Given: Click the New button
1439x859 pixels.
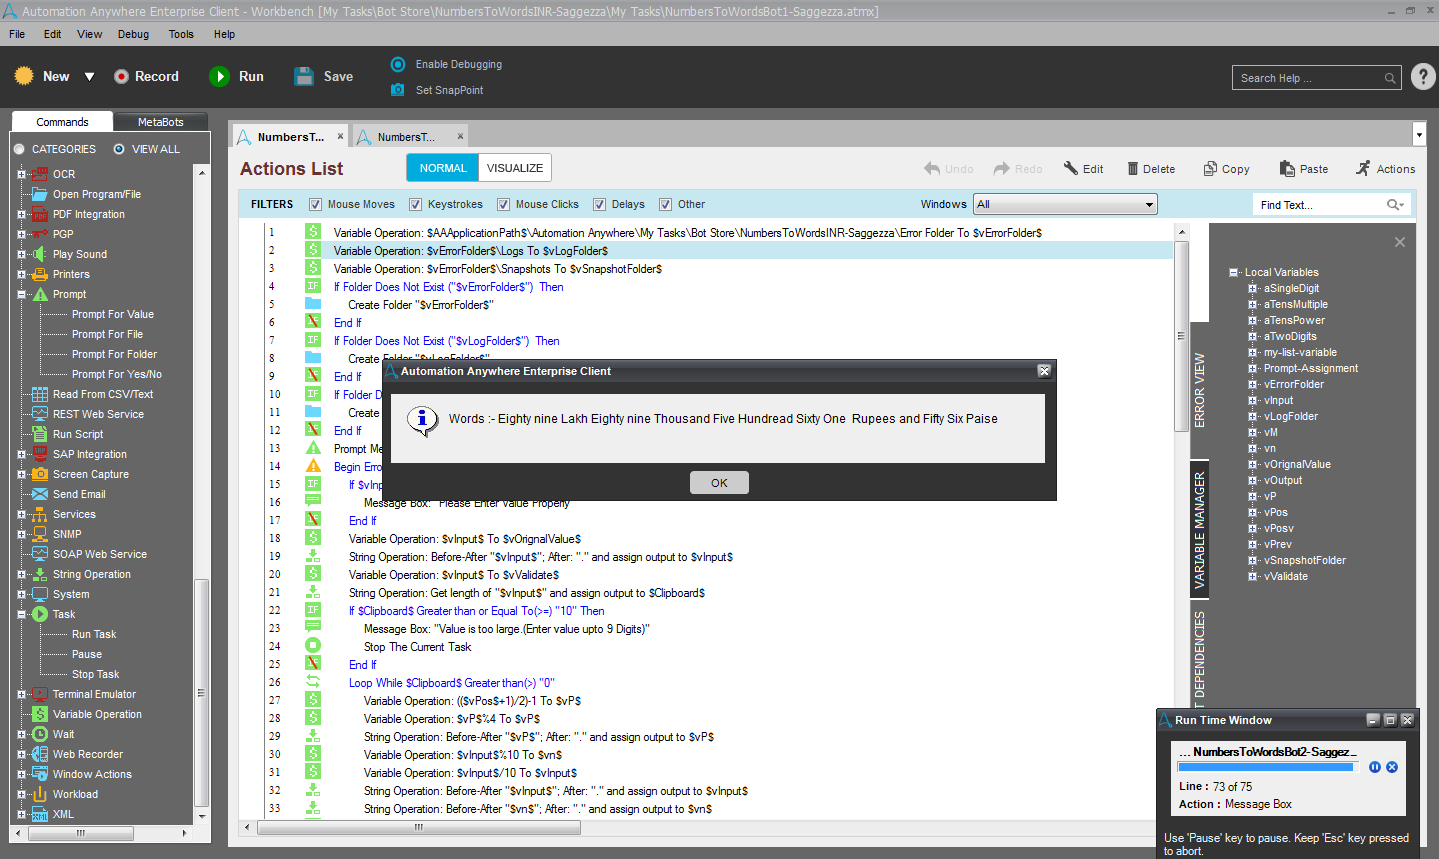Looking at the screenshot, I should (x=42, y=76).
